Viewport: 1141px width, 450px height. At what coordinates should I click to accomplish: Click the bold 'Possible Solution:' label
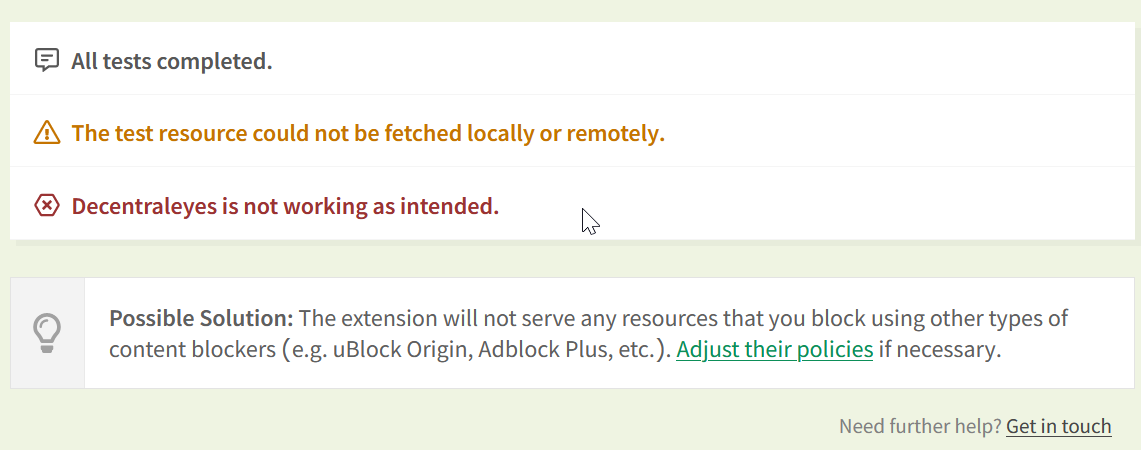click(x=201, y=319)
